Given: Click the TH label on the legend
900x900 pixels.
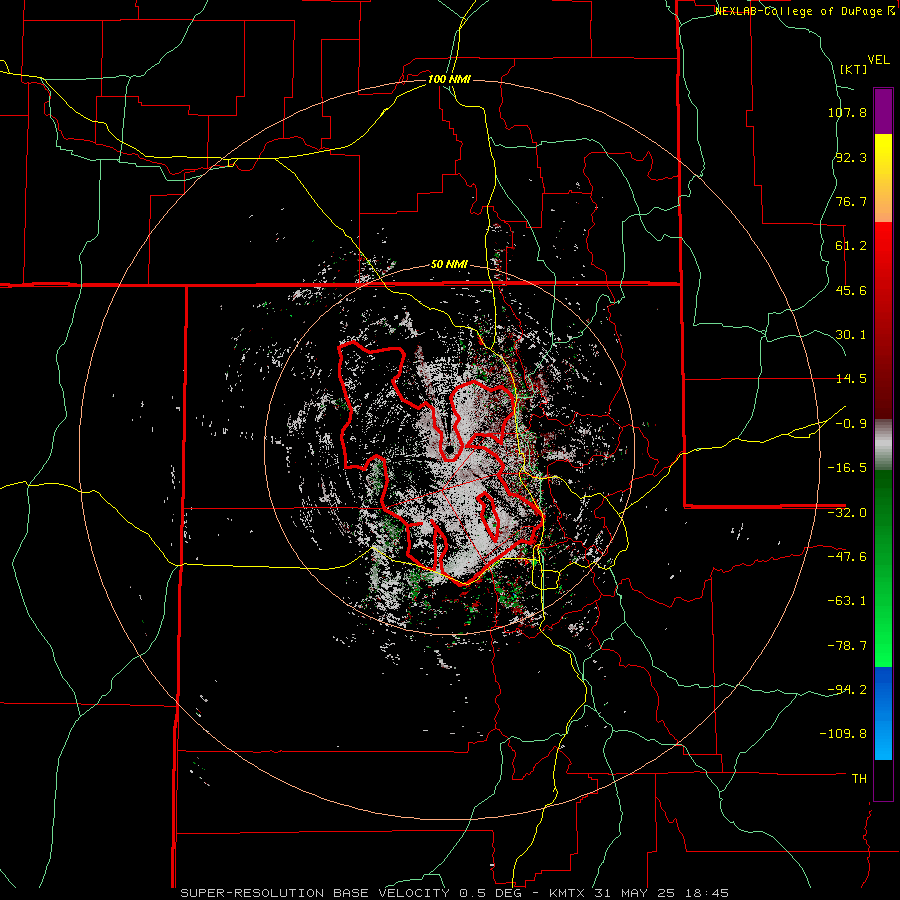Looking at the screenshot, I should 859,779.
